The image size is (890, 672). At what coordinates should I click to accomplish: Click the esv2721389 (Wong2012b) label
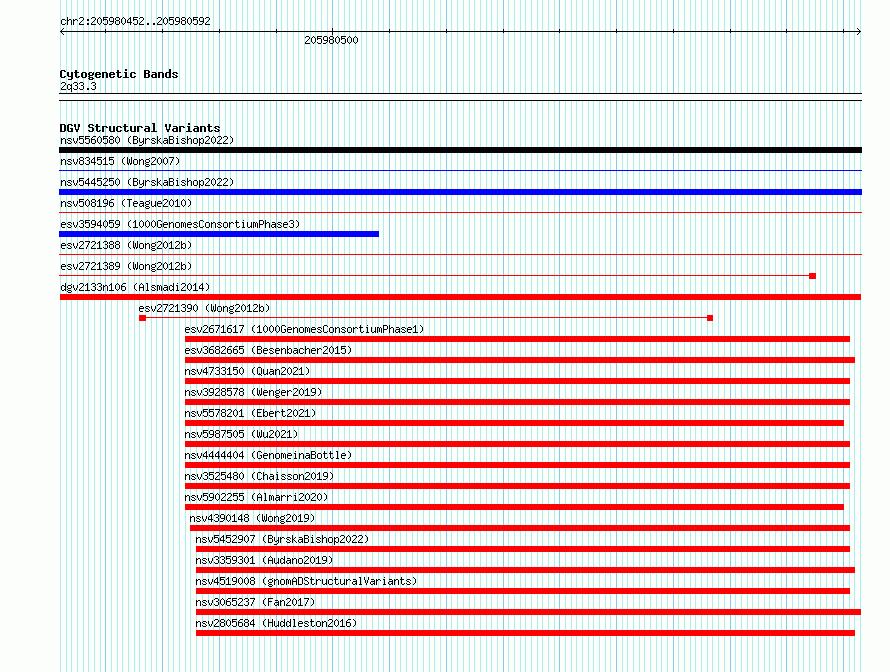coord(126,266)
